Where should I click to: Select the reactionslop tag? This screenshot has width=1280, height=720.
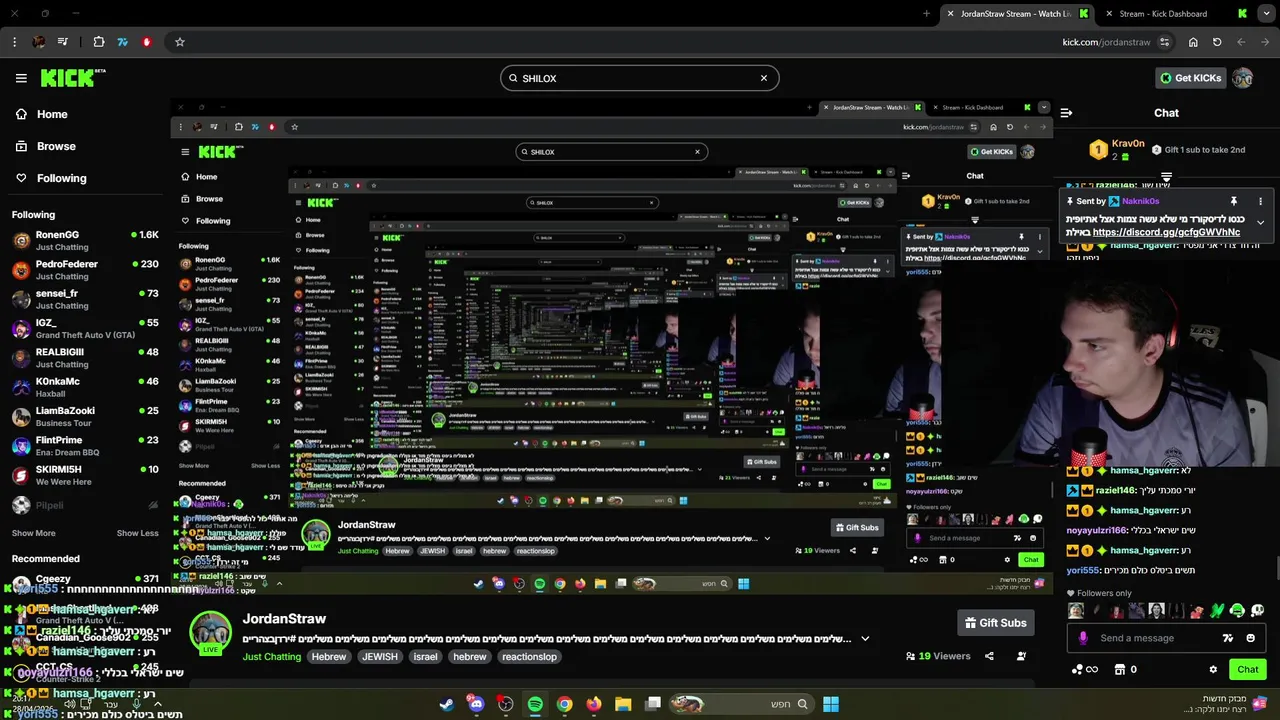point(529,657)
